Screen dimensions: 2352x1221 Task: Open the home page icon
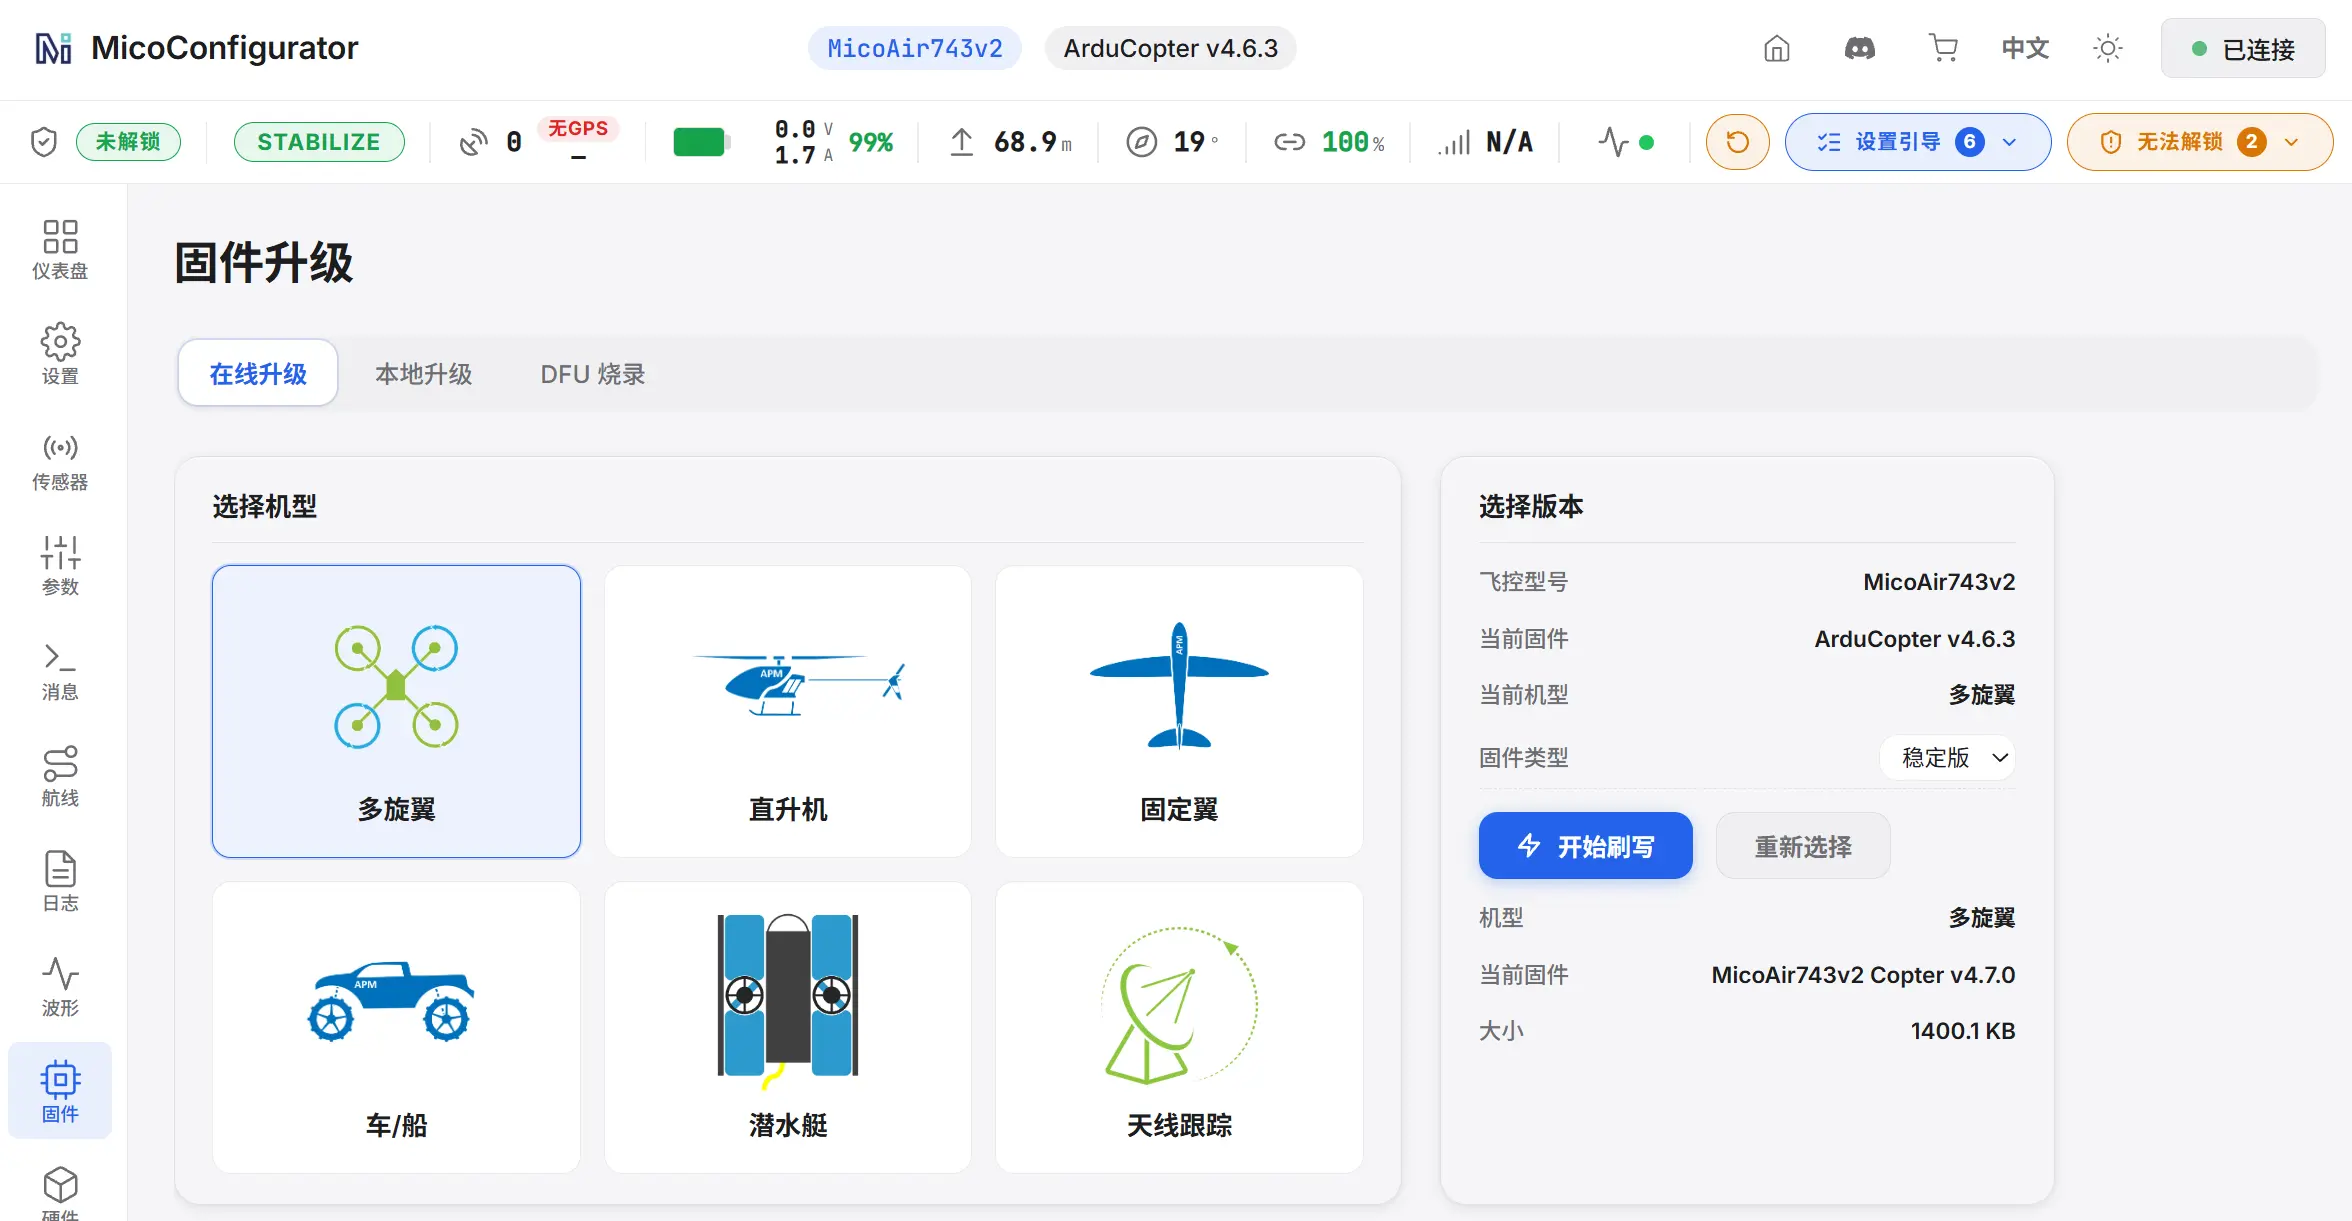(1776, 48)
